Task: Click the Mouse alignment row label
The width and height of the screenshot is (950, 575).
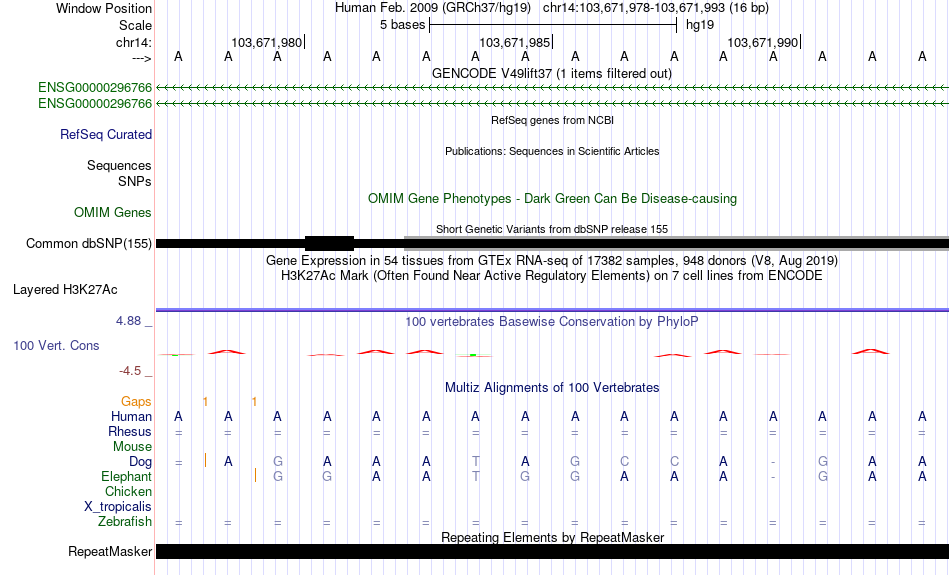Action: (132, 447)
